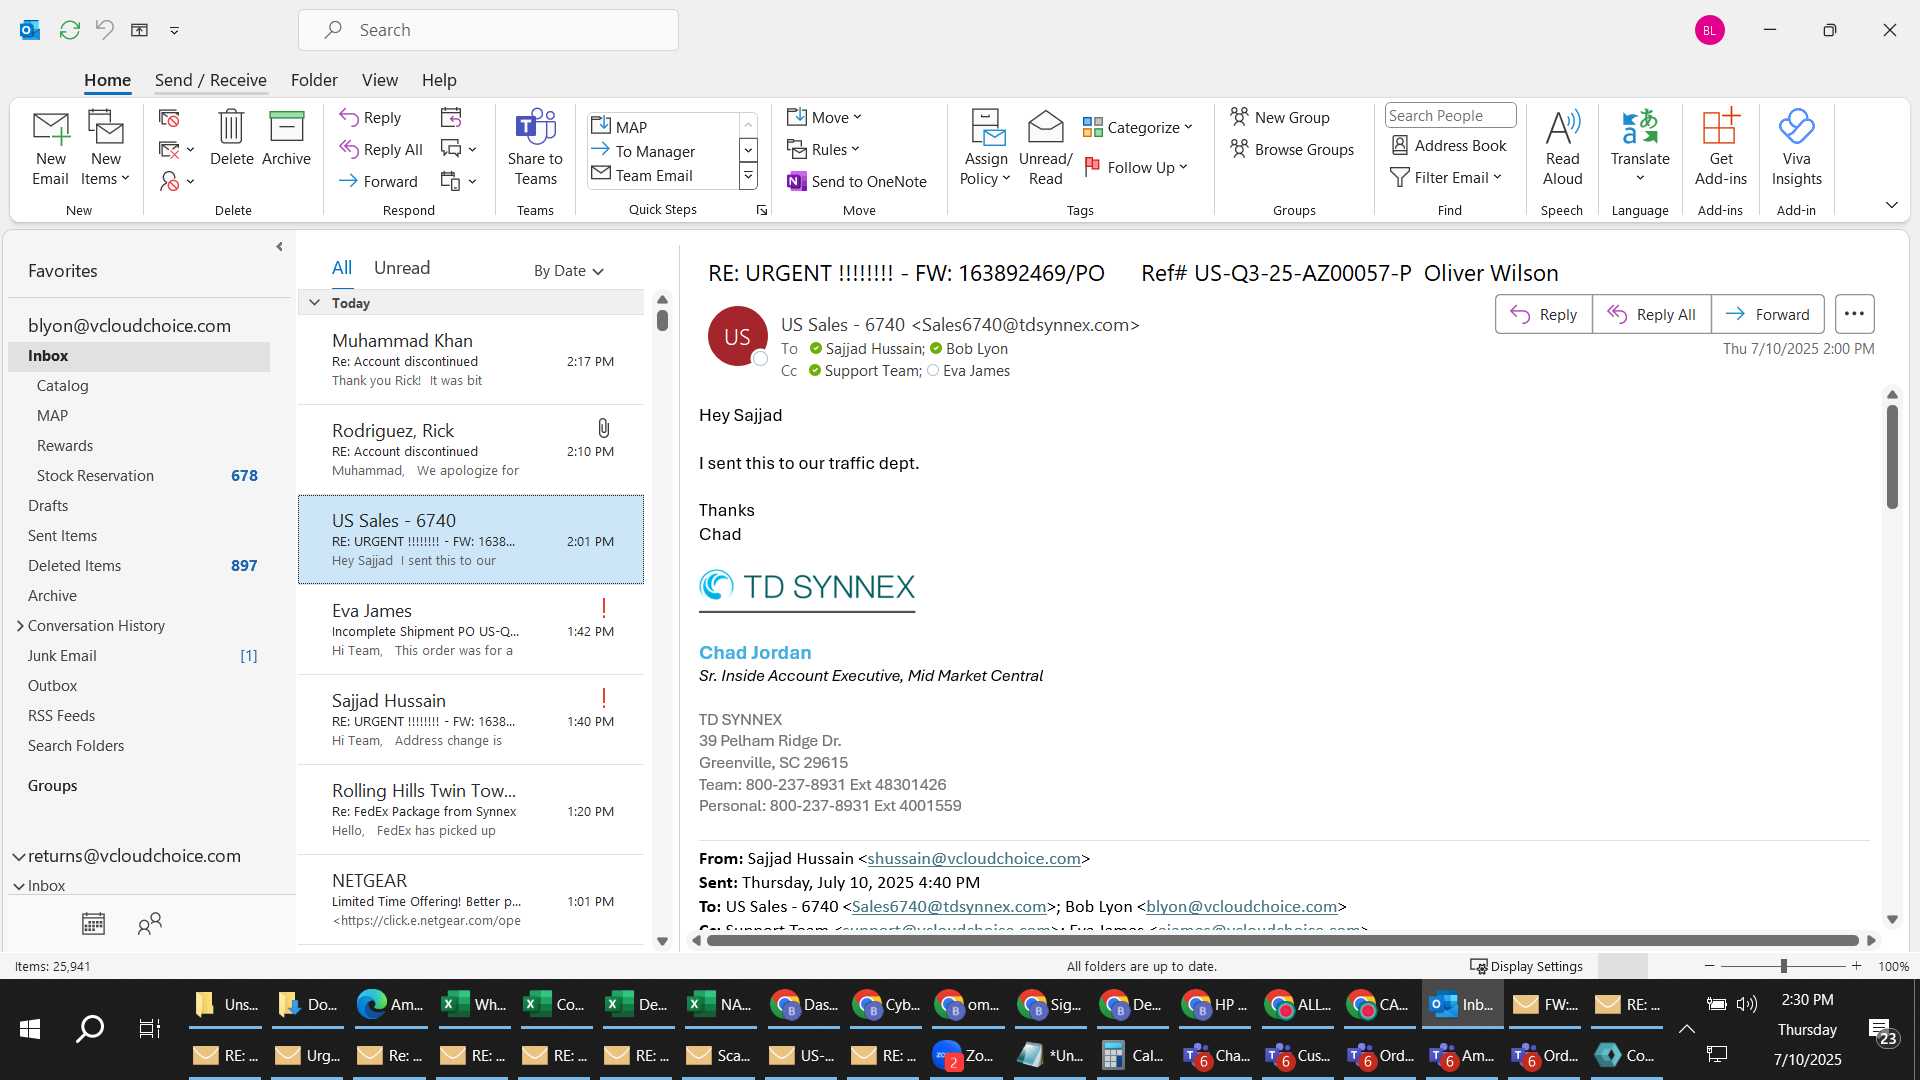Collapse the folder pane arrow
This screenshot has height=1080, width=1920.
point(279,246)
